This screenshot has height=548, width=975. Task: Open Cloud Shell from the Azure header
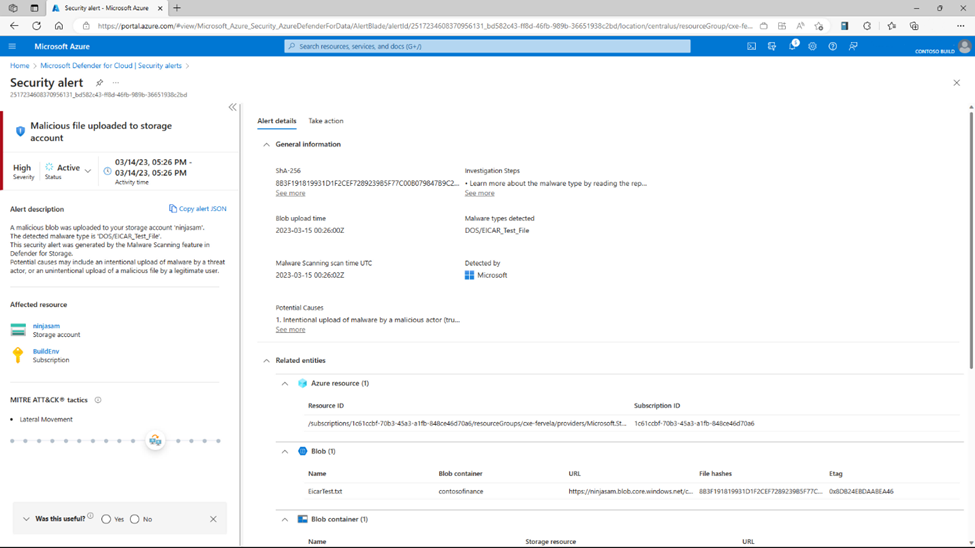coord(751,46)
